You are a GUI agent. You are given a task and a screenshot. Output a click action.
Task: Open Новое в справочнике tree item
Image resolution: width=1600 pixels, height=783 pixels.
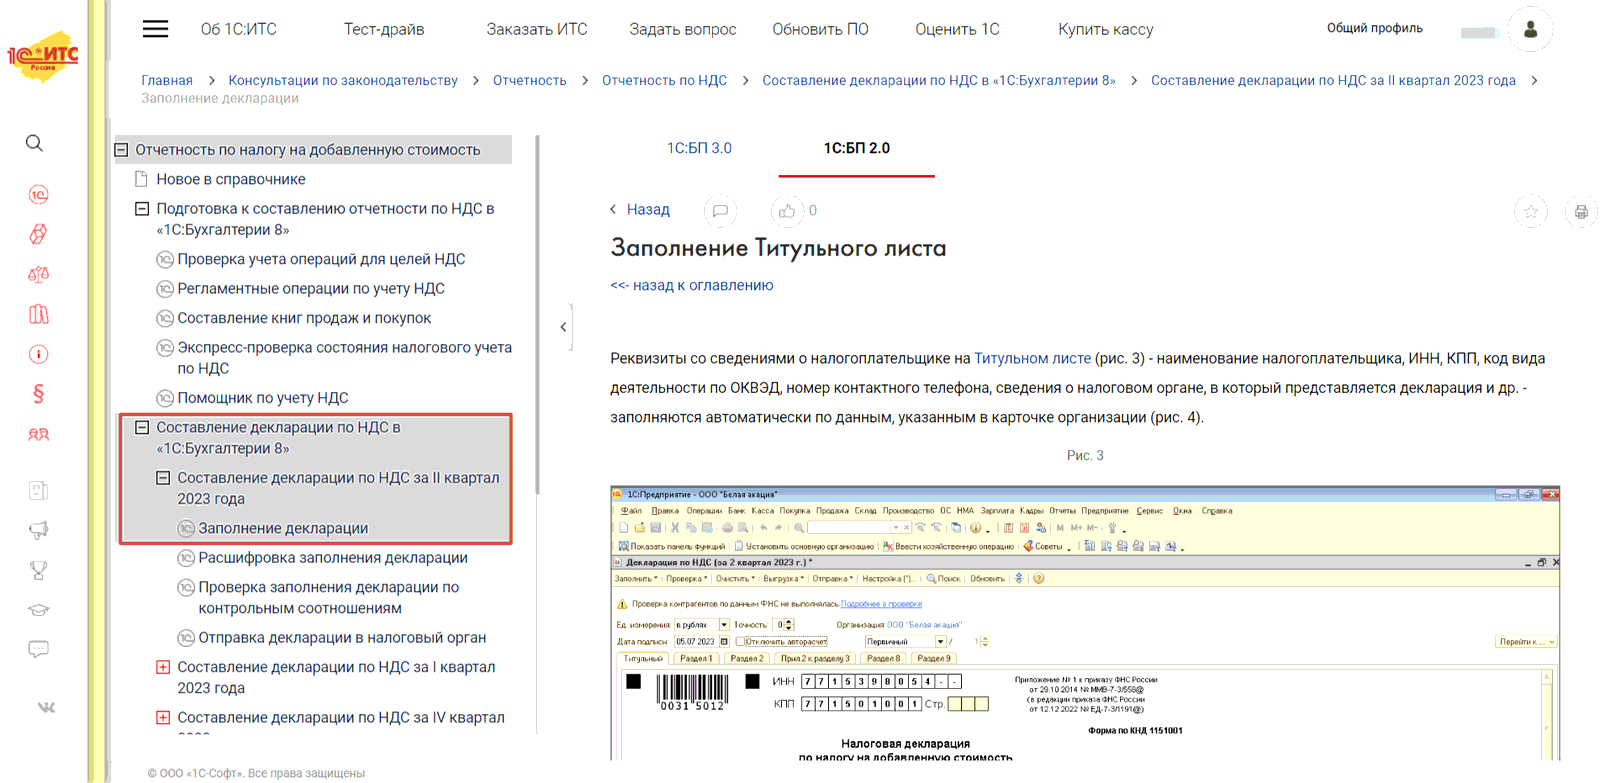231,179
